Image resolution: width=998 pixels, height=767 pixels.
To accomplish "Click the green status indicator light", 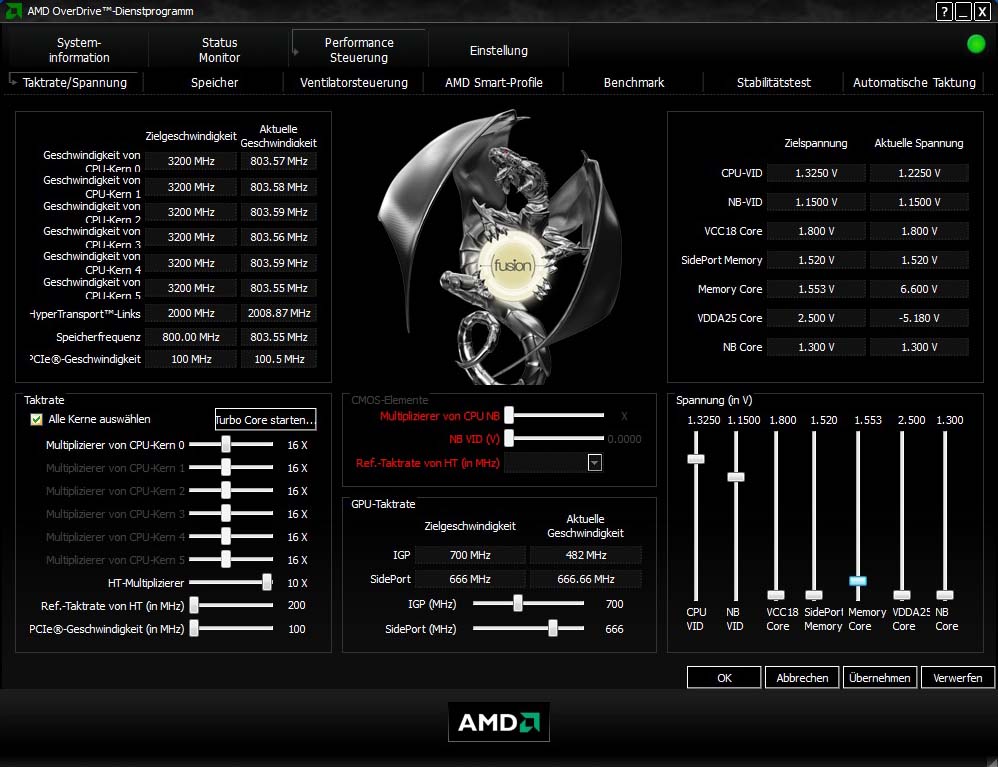I will point(976,44).
